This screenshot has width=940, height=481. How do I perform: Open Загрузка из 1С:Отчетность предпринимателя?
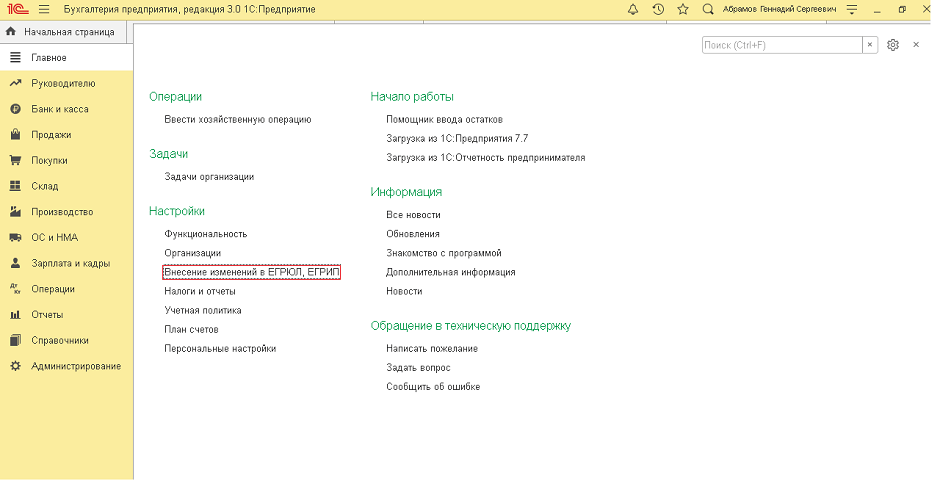[x=486, y=158]
